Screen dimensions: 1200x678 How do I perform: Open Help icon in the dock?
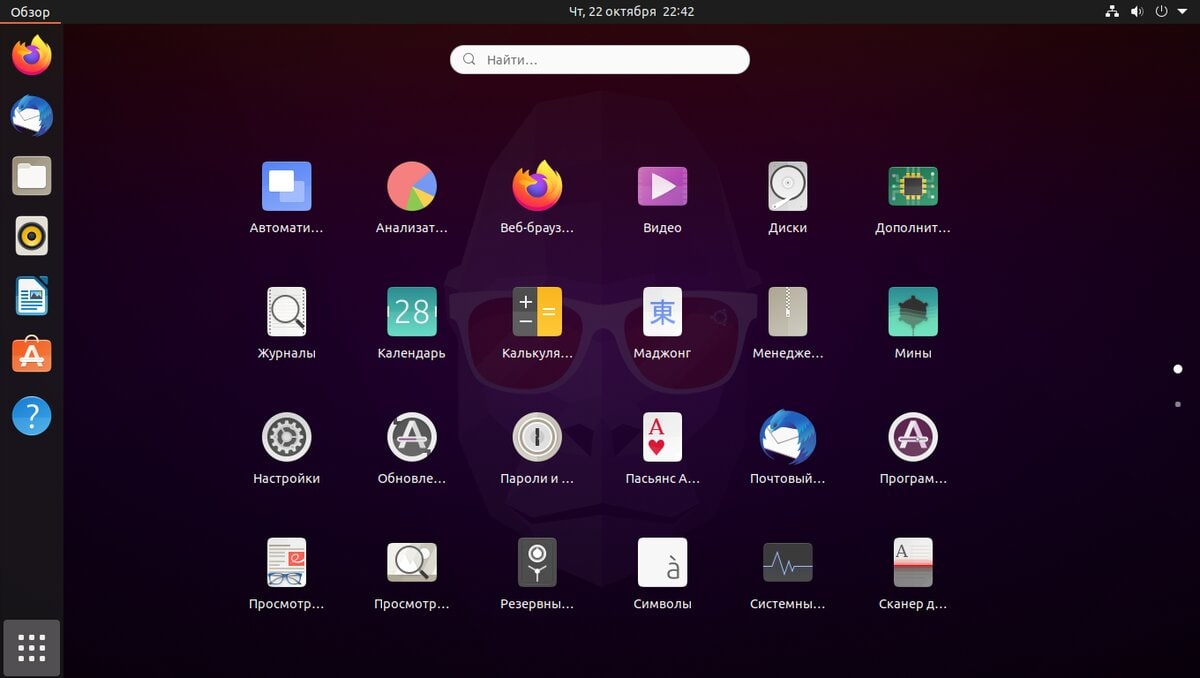32,415
